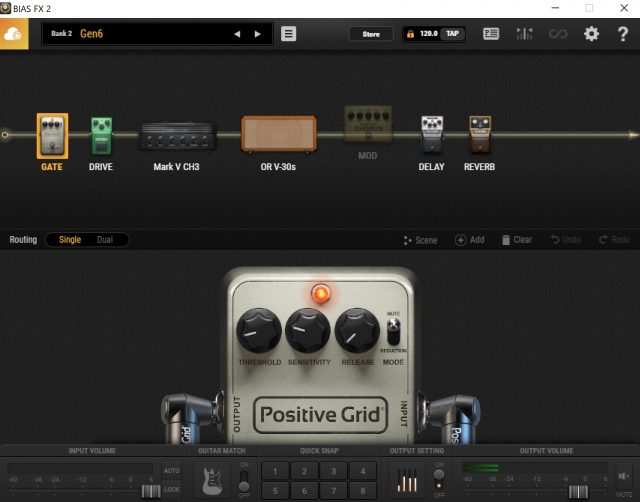640x502 pixels.
Task: Switch routing to Dual
Action: (x=104, y=240)
